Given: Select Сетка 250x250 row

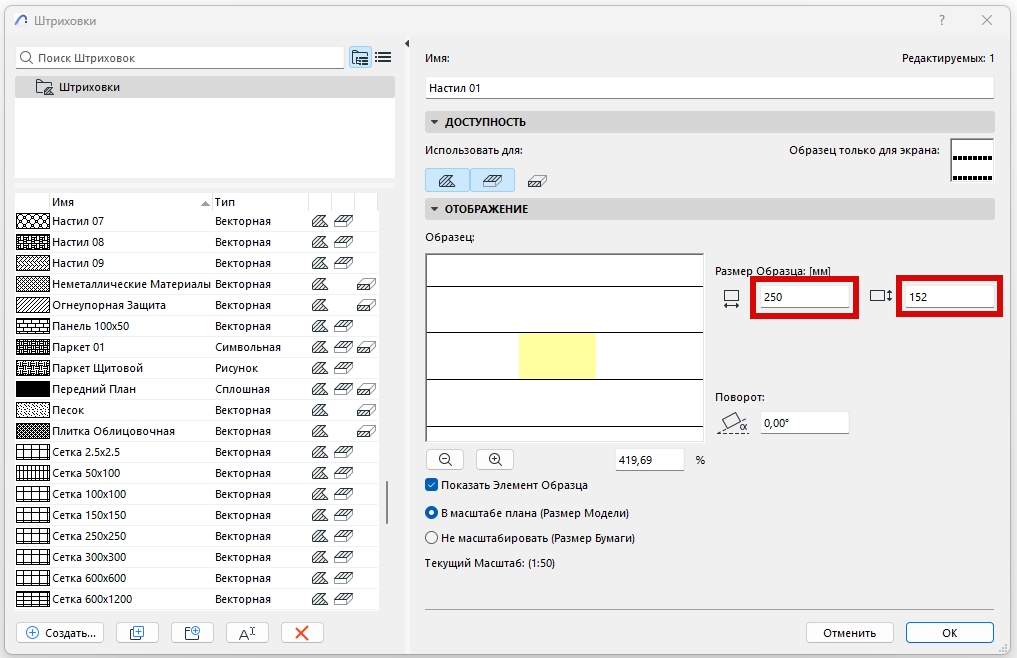Looking at the screenshot, I should 197,536.
